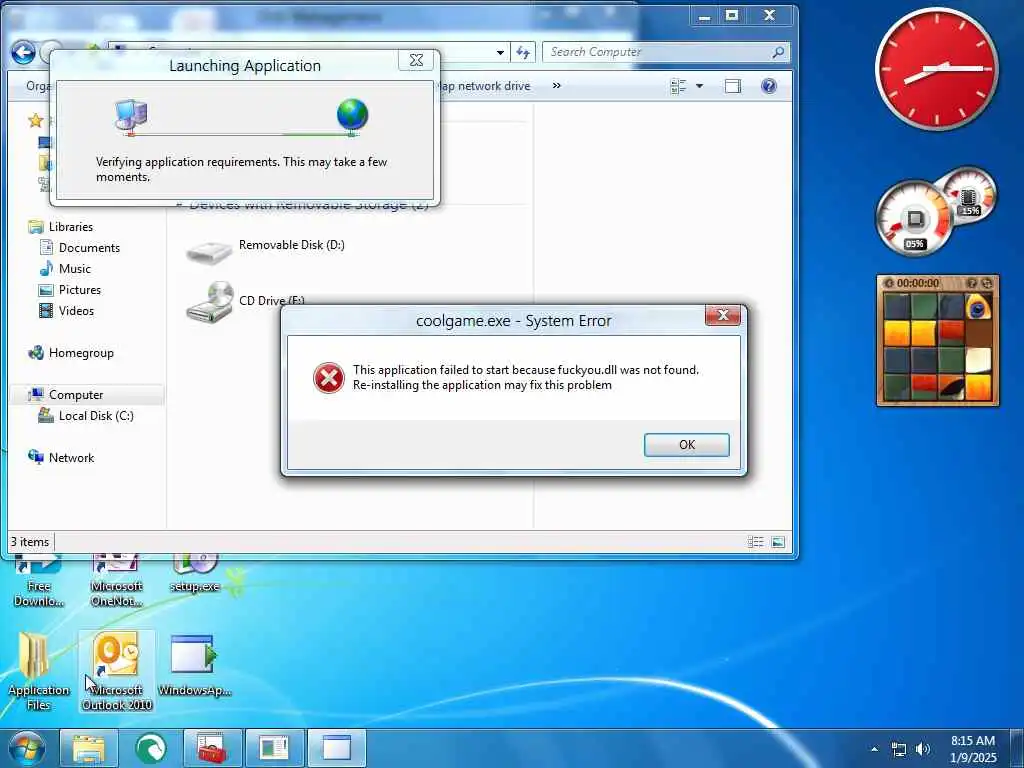Maximize the Computer Explorer window
Image resolution: width=1024 pixels, height=768 pixels.
coord(732,16)
